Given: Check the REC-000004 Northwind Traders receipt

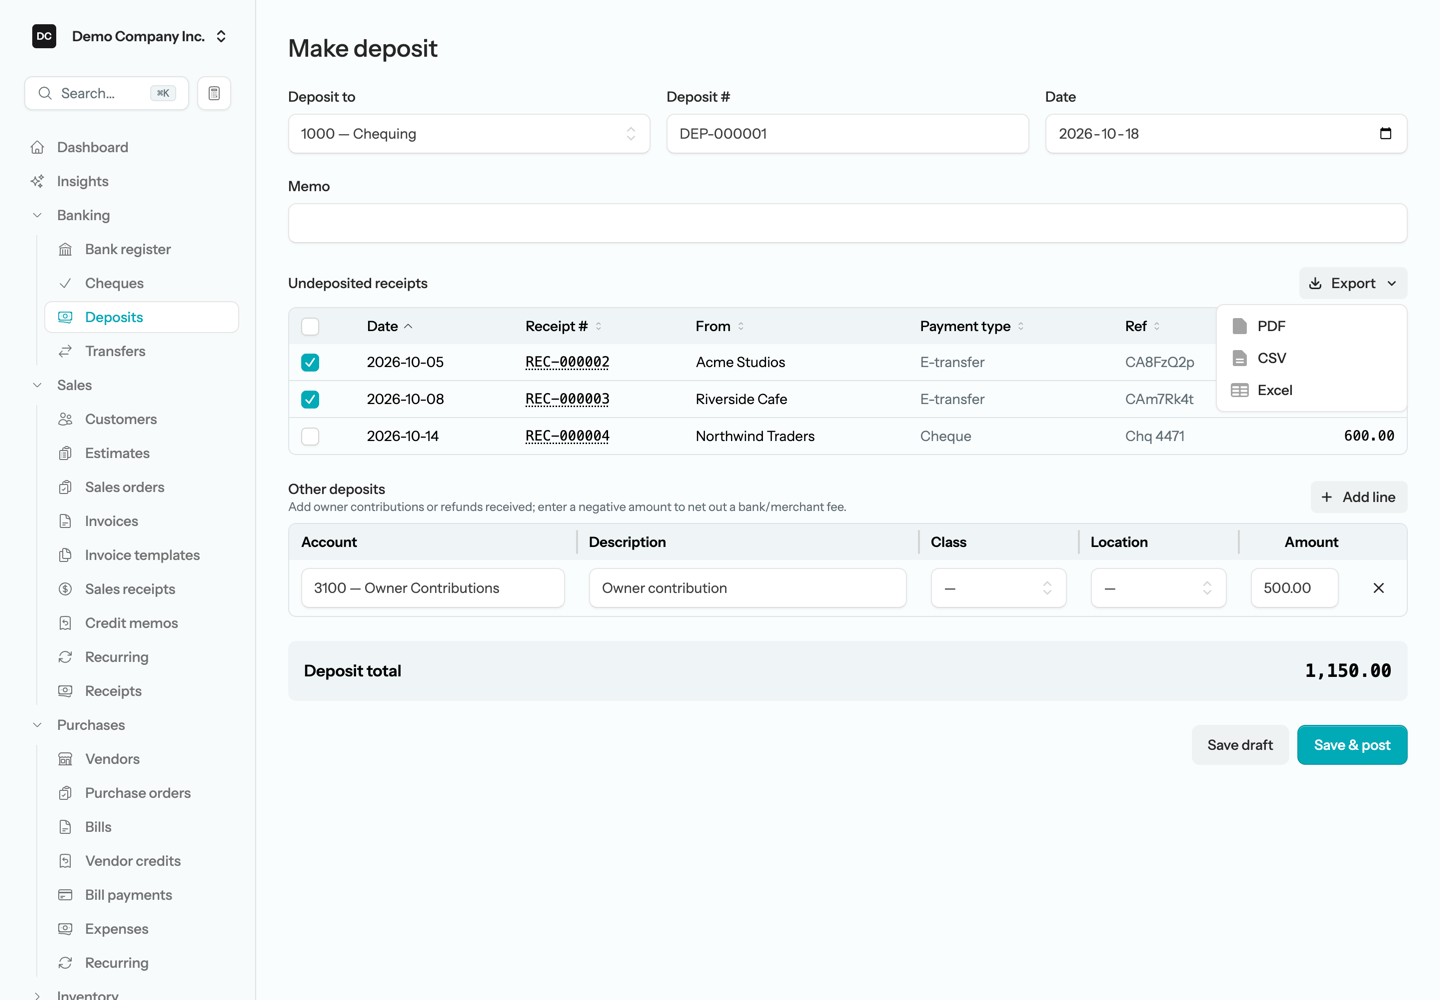Looking at the screenshot, I should [310, 436].
